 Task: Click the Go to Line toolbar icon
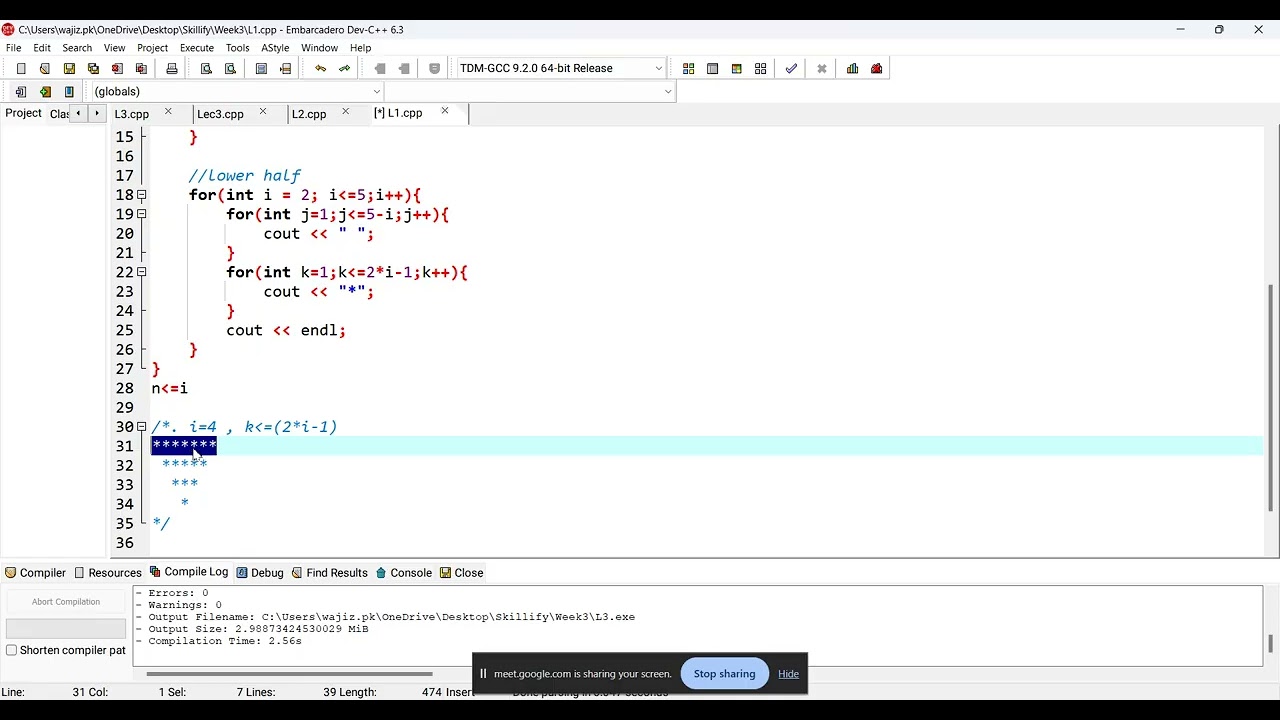(x=285, y=68)
